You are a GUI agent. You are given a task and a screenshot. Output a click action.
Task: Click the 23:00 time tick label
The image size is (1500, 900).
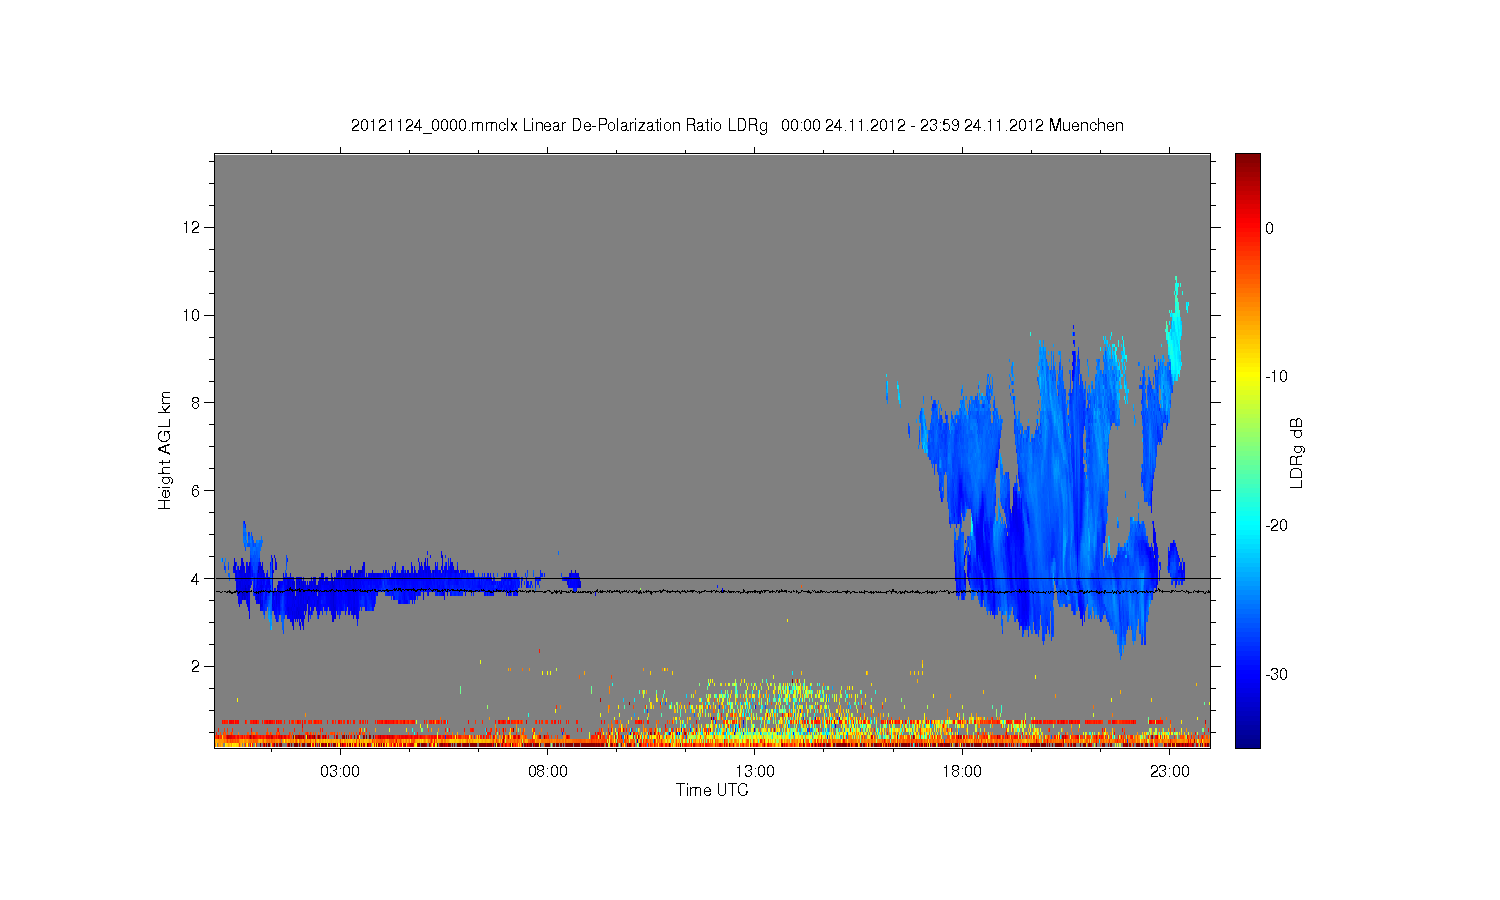click(1170, 772)
